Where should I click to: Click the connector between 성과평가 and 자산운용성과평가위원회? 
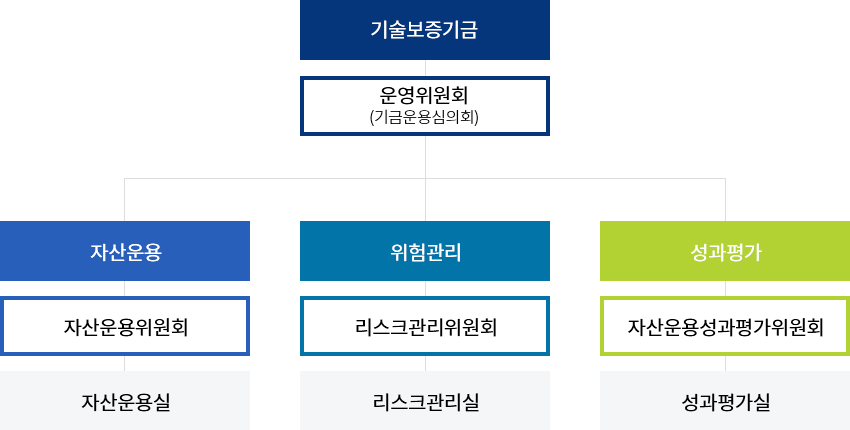tap(725, 288)
